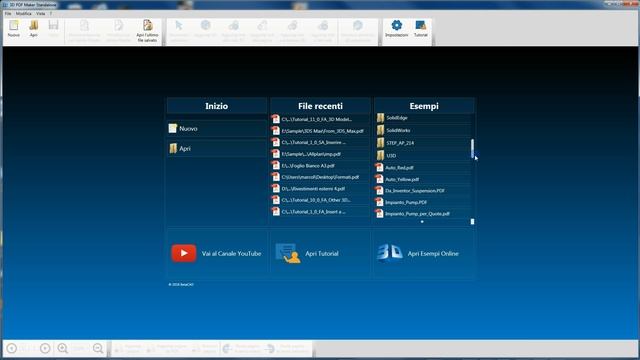Click the rotate left icon in bottom toolbar

pyautogui.click(x=227, y=349)
